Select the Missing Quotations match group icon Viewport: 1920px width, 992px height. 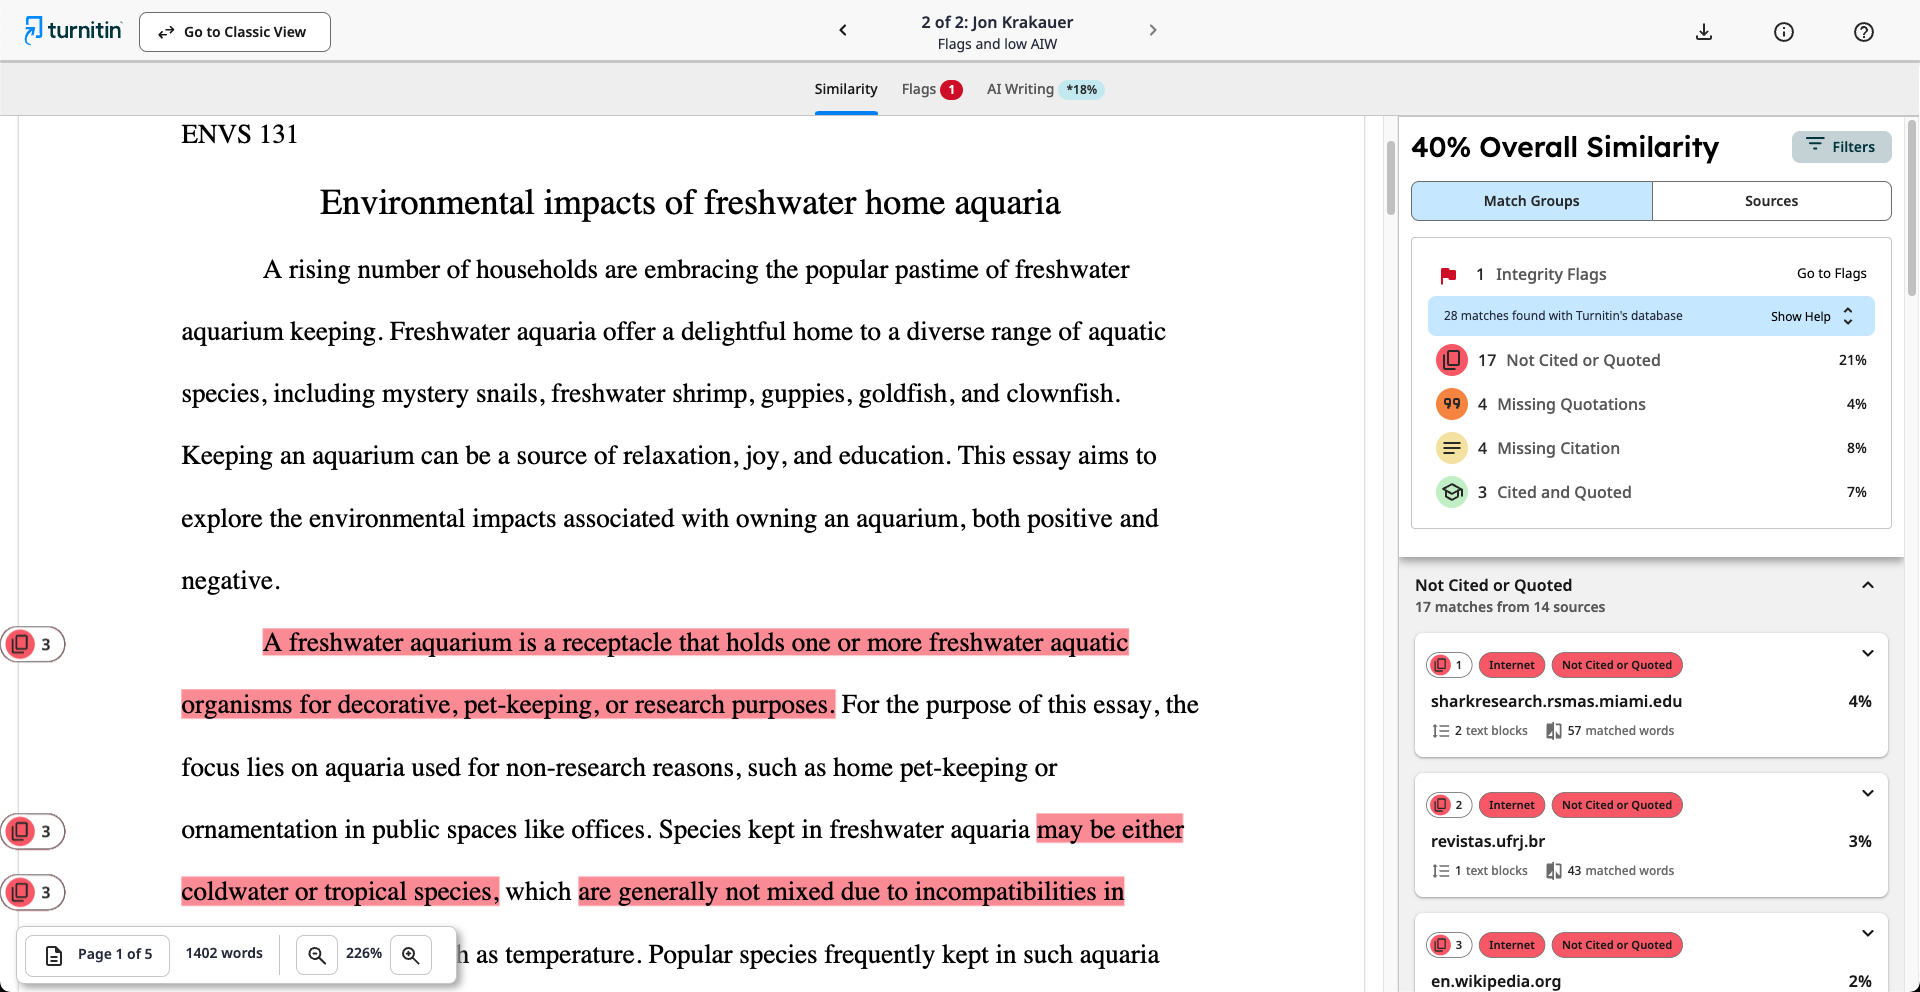(1451, 404)
